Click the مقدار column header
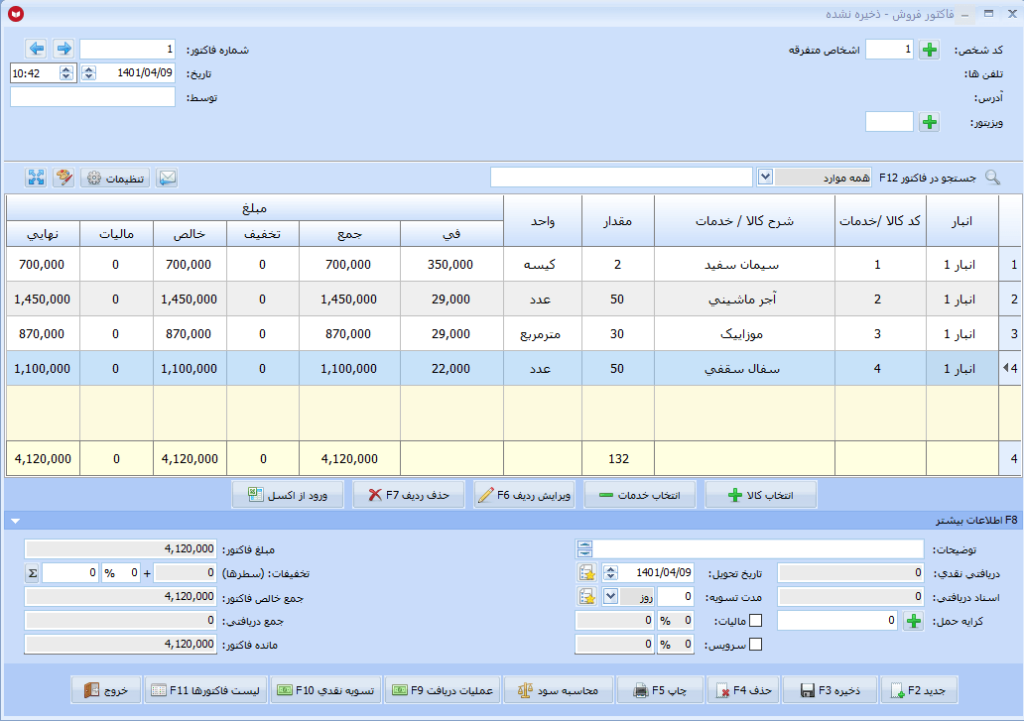The width and height of the screenshot is (1024, 721). click(618, 221)
